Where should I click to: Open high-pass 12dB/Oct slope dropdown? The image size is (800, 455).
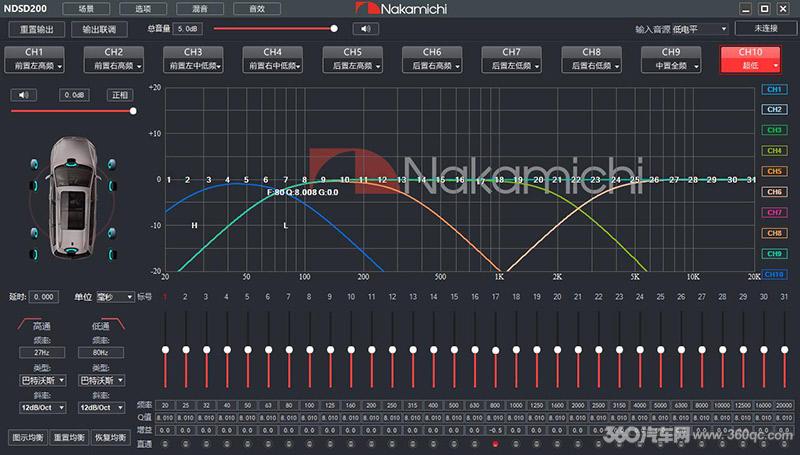coord(42,408)
